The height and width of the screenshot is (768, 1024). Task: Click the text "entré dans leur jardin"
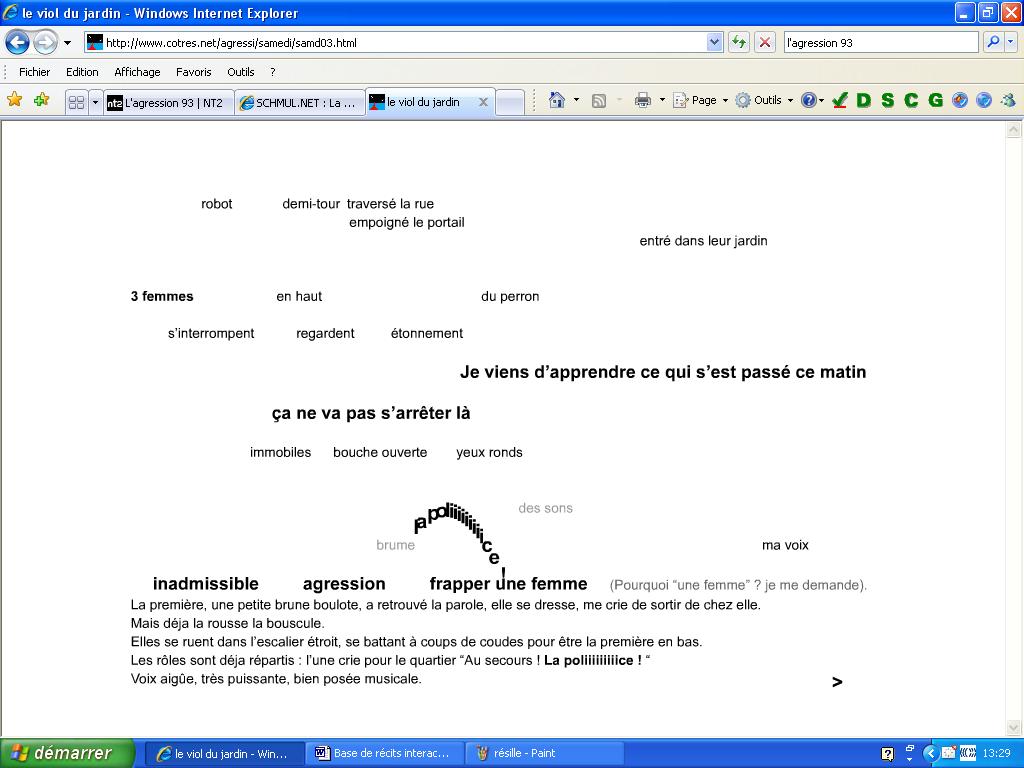coord(703,241)
